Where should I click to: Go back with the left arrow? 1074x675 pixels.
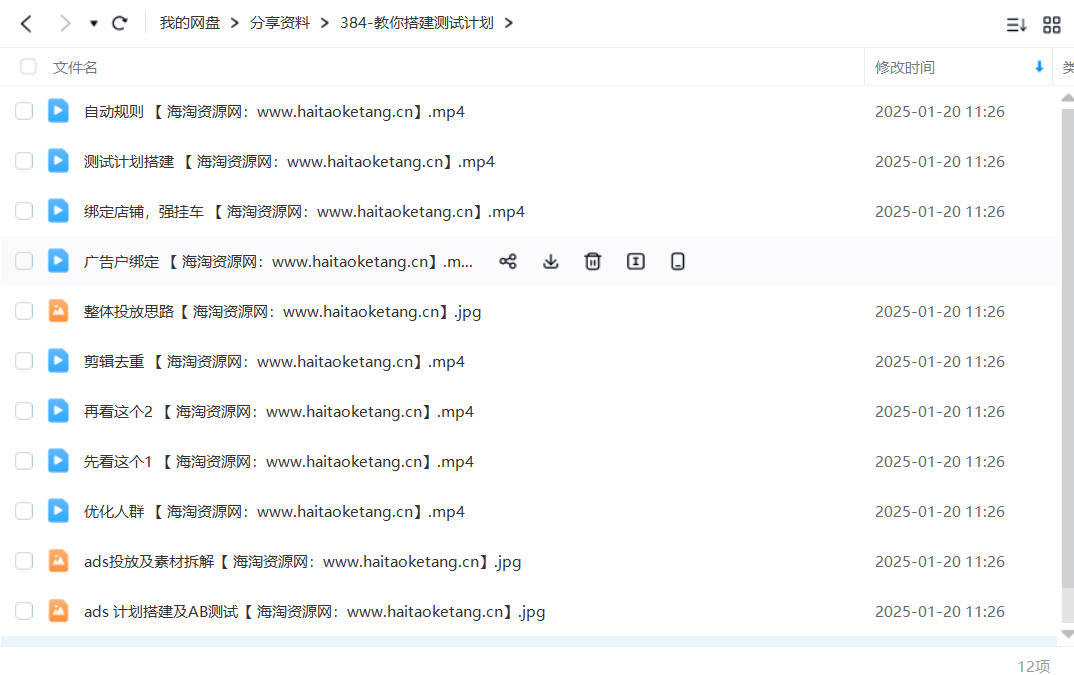(x=26, y=24)
